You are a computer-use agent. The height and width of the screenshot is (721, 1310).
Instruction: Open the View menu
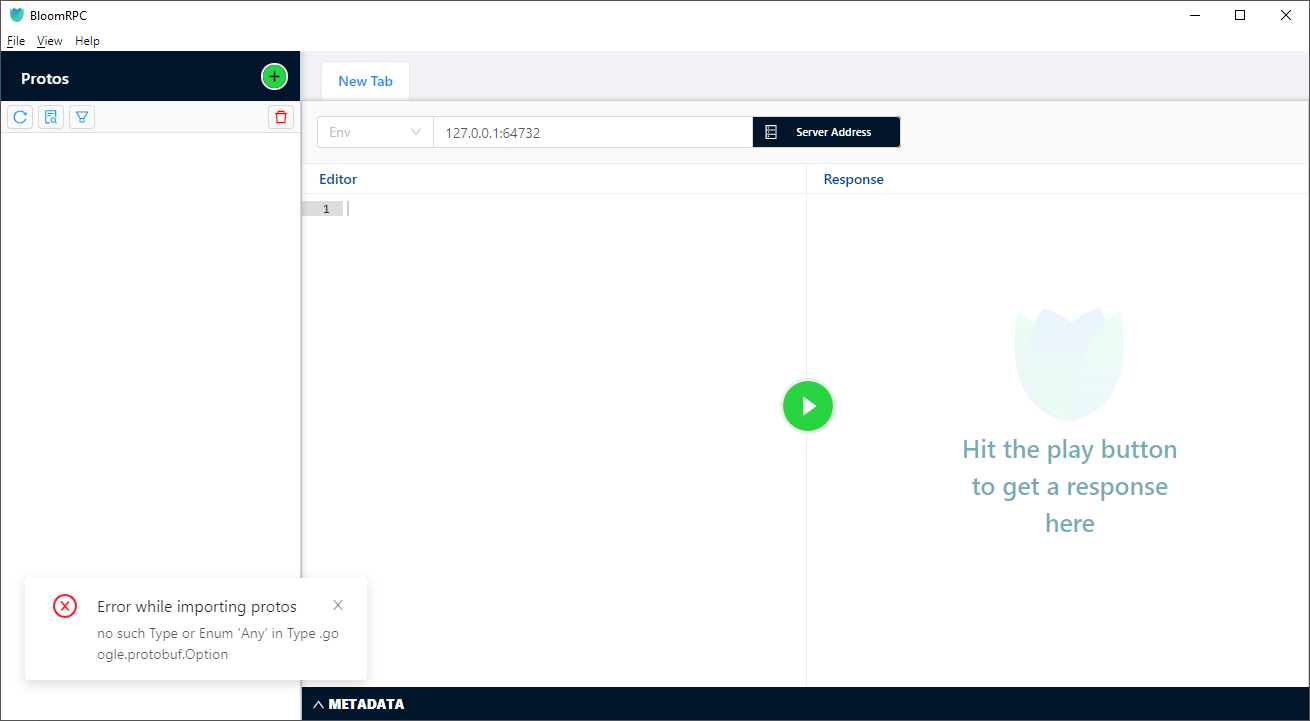[x=50, y=41]
